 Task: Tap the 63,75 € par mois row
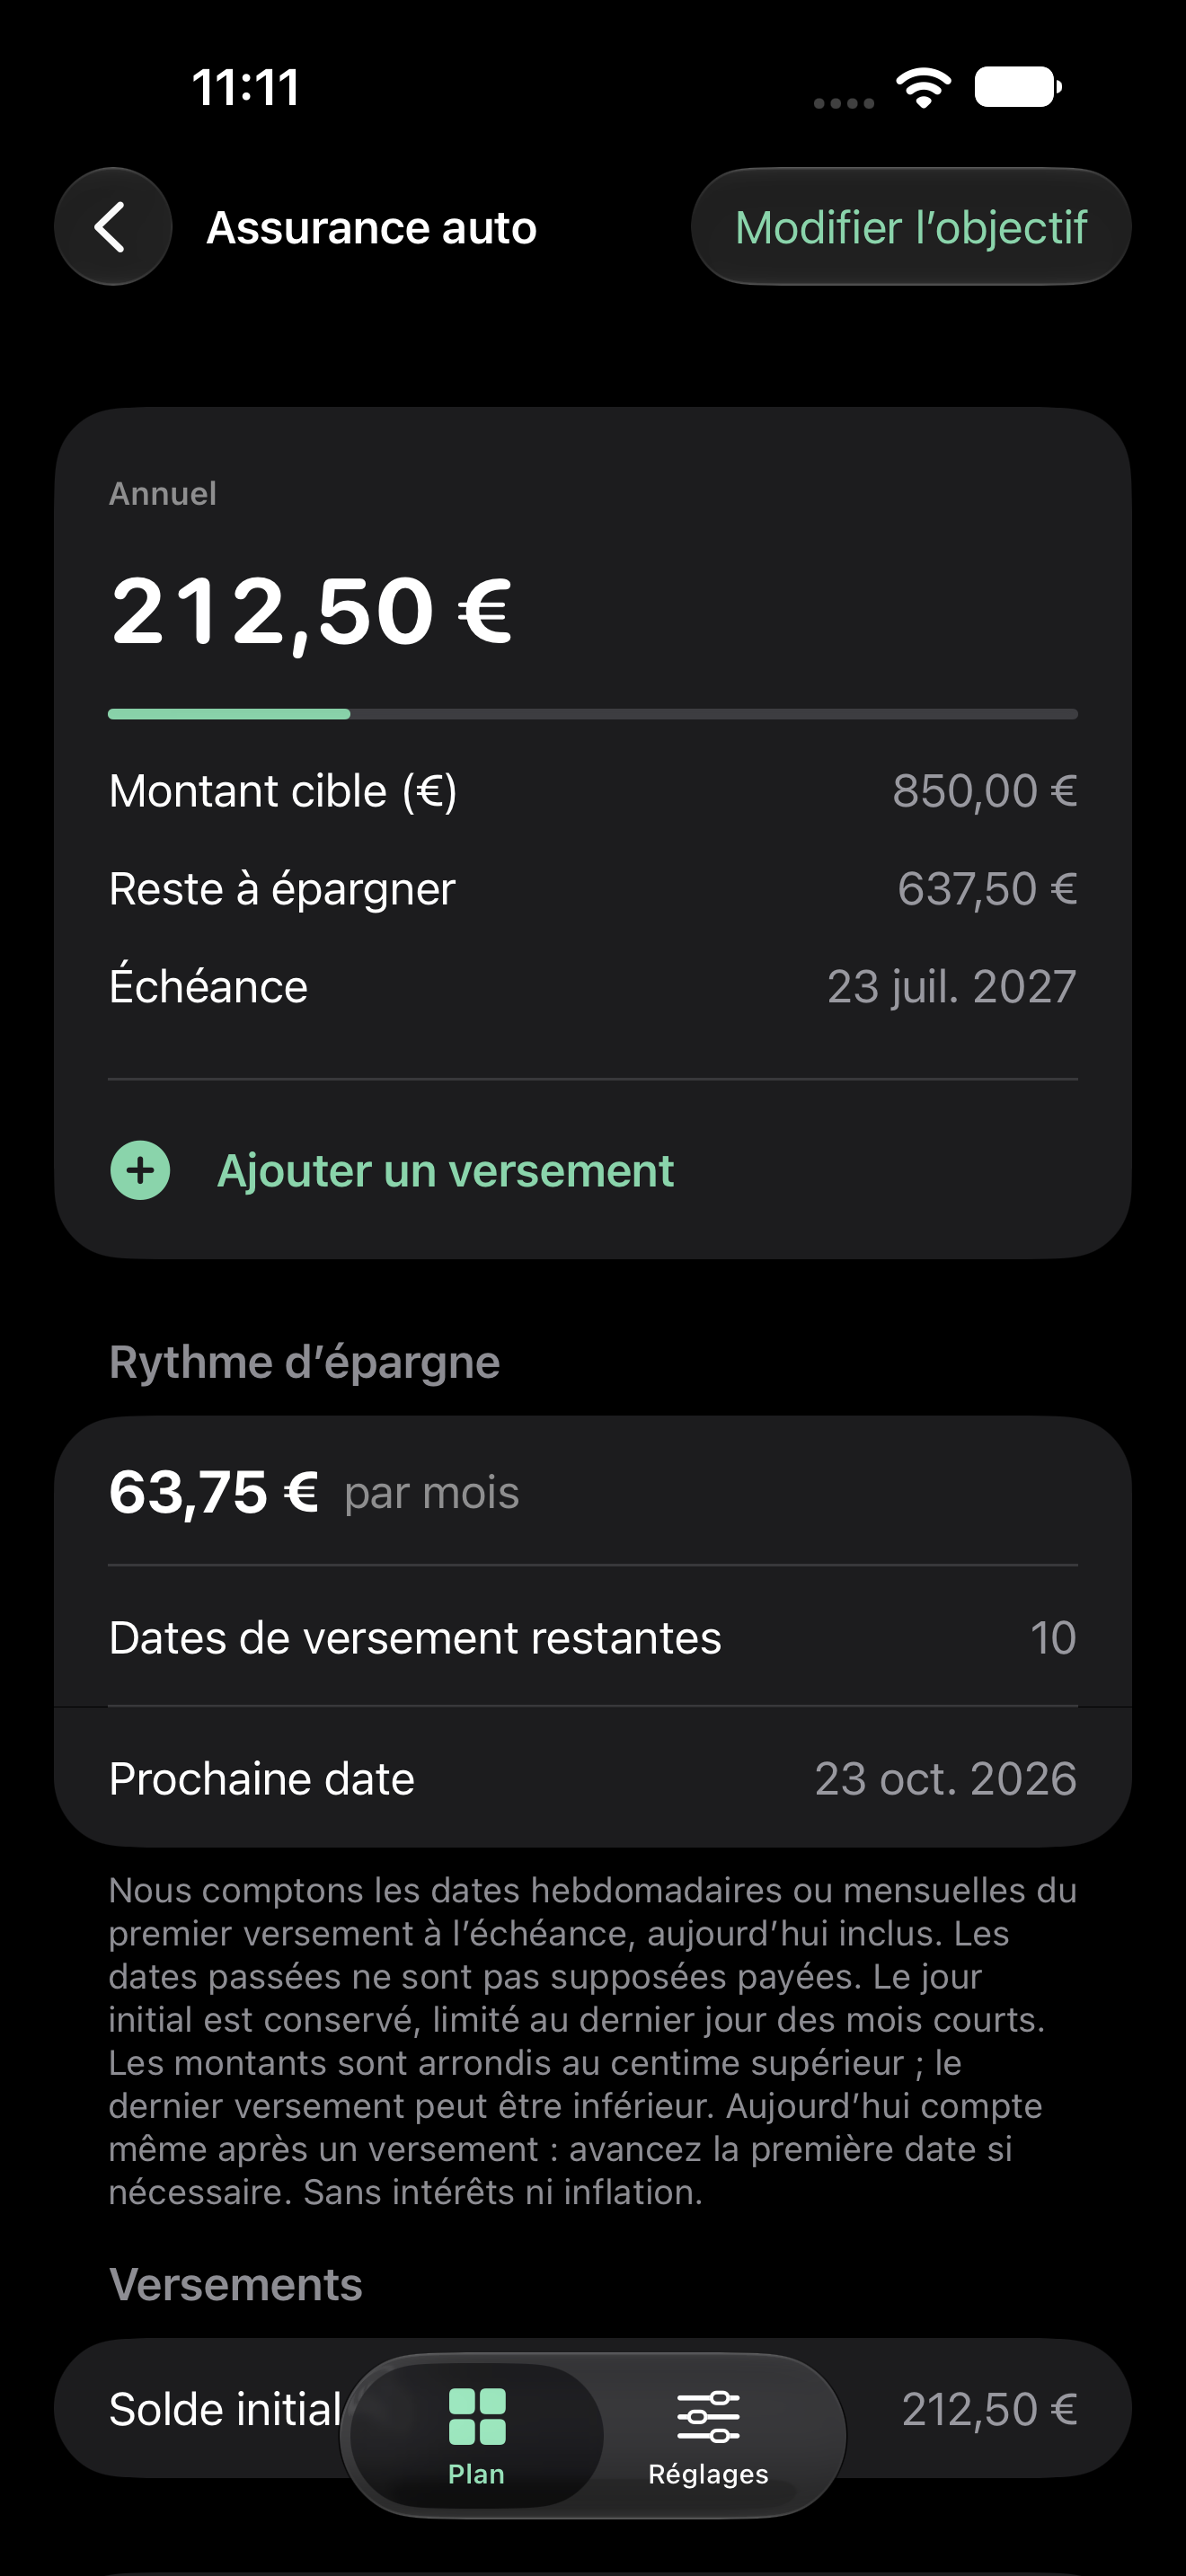click(593, 1492)
